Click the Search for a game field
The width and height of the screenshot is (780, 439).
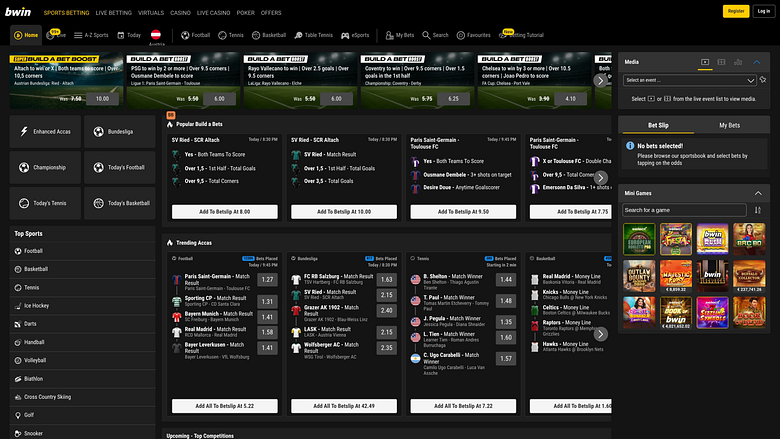[684, 210]
